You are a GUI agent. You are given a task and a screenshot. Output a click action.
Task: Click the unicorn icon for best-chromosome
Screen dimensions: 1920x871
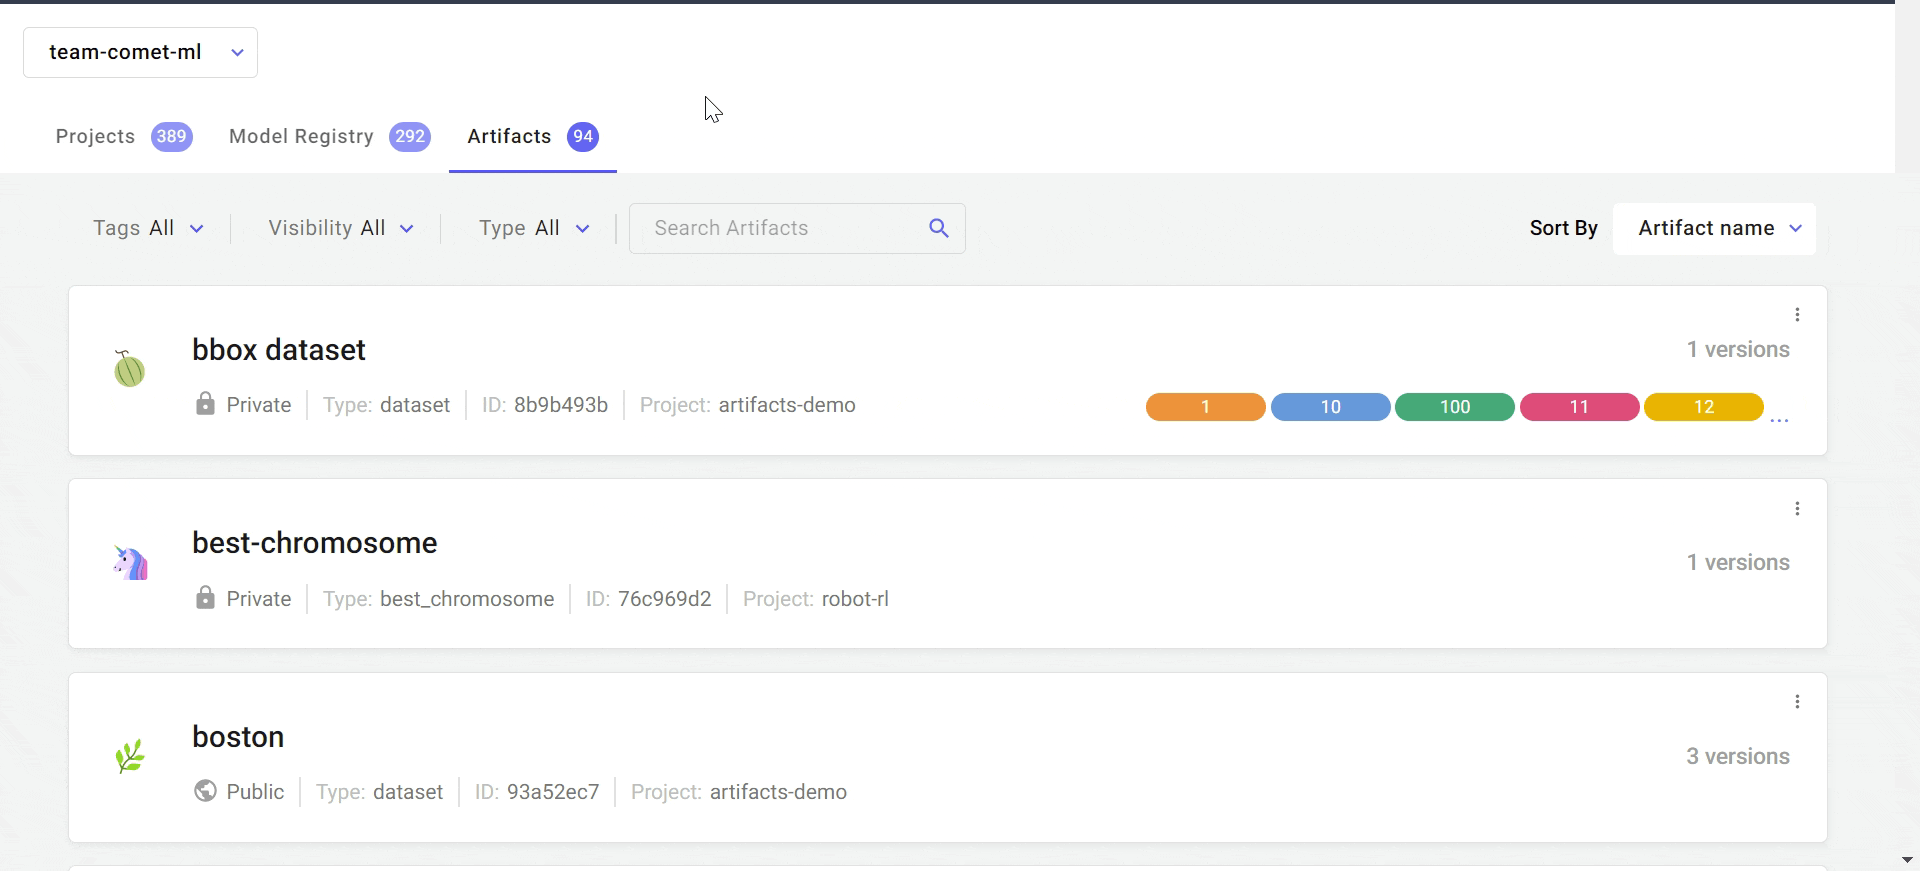[130, 563]
